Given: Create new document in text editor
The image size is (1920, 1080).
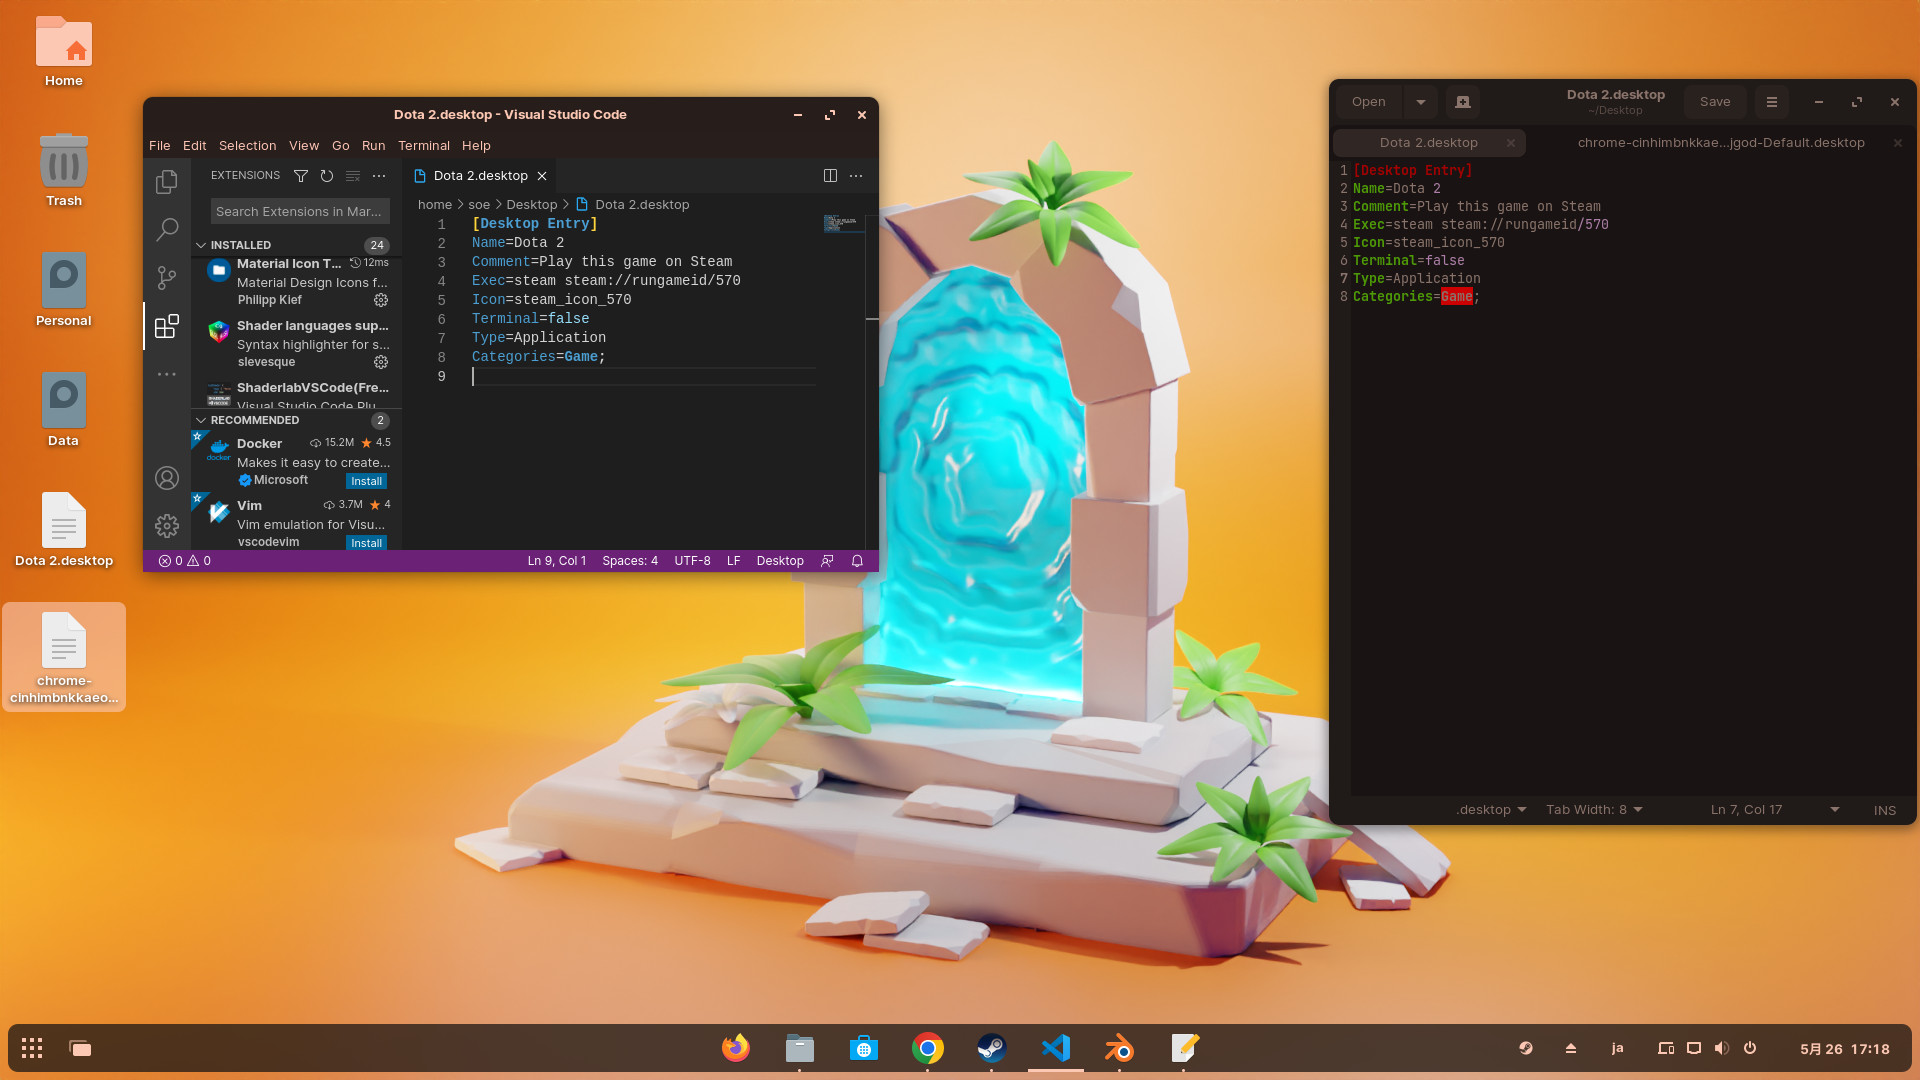Looking at the screenshot, I should (1463, 102).
